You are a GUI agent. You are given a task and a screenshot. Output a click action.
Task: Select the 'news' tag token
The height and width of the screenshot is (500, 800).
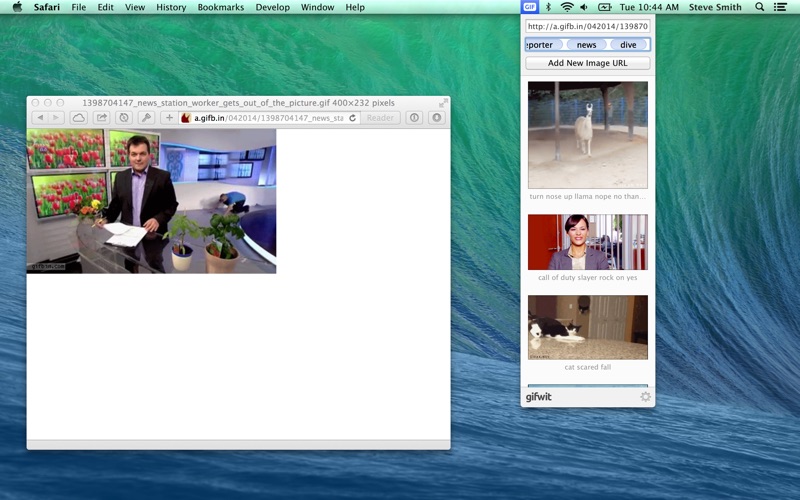click(586, 45)
